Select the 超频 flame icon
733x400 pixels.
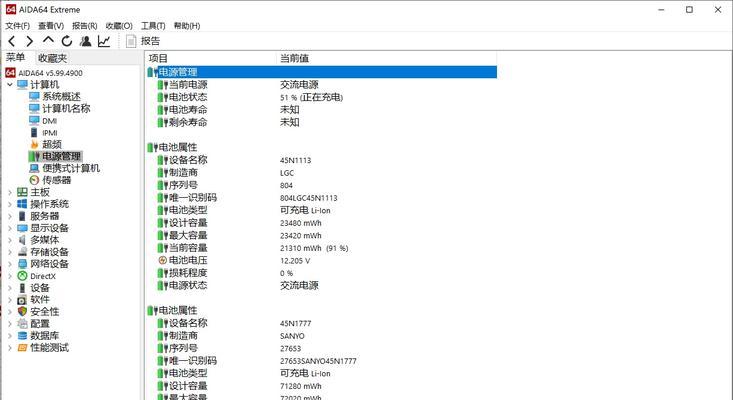(34, 144)
